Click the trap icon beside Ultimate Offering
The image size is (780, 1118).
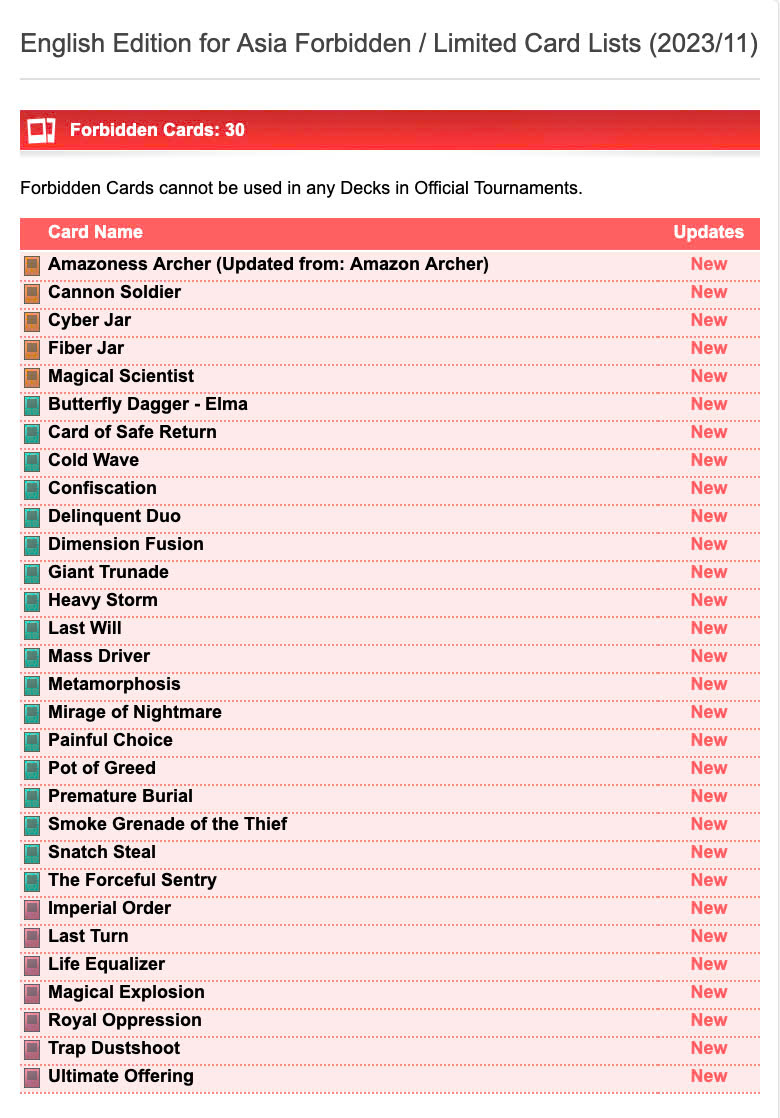pyautogui.click(x=32, y=1077)
